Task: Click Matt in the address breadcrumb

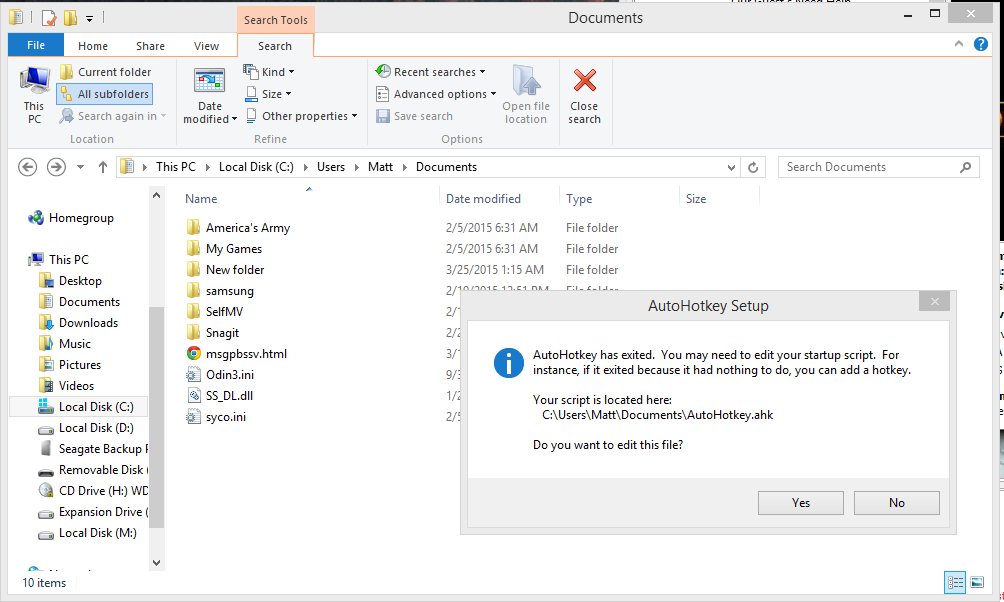Action: (x=380, y=167)
